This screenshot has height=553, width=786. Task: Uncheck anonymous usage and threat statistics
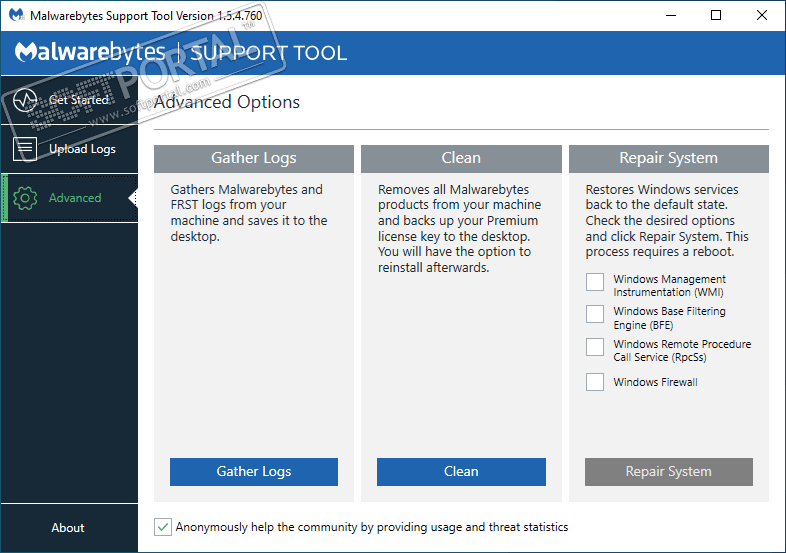[x=164, y=527]
